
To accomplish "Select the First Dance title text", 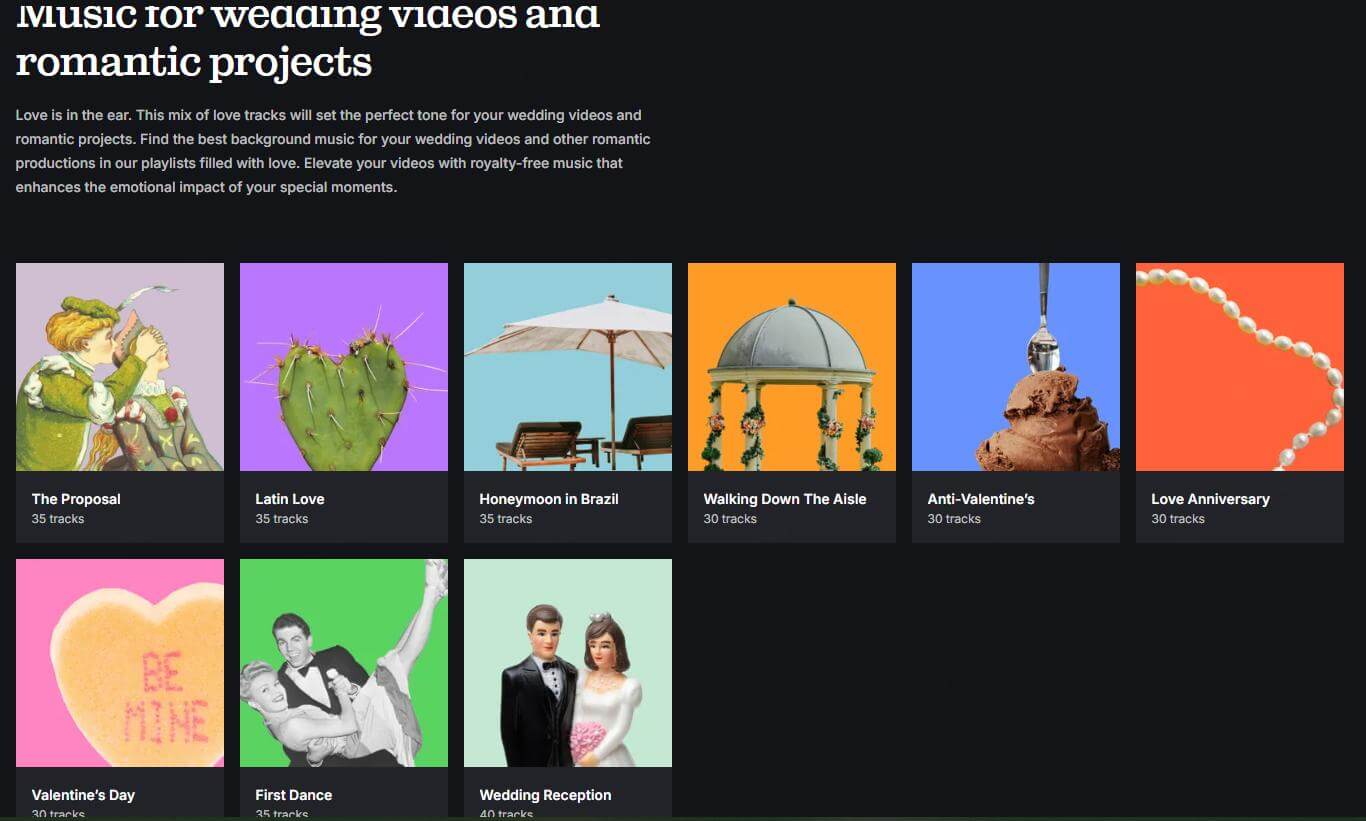I will click(x=294, y=795).
